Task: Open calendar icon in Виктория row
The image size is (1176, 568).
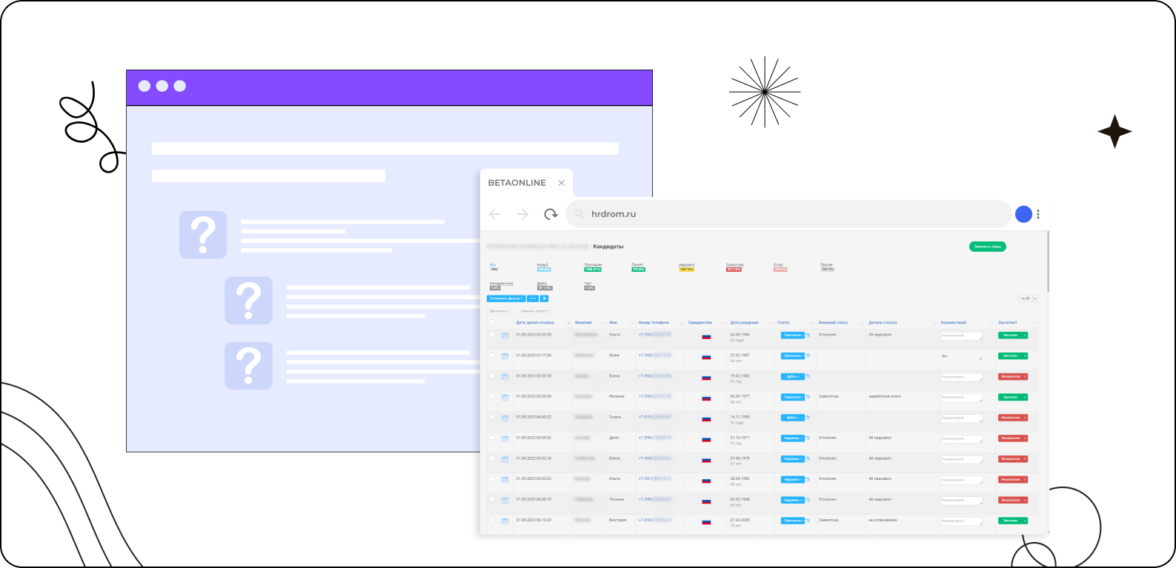Action: pos(505,521)
